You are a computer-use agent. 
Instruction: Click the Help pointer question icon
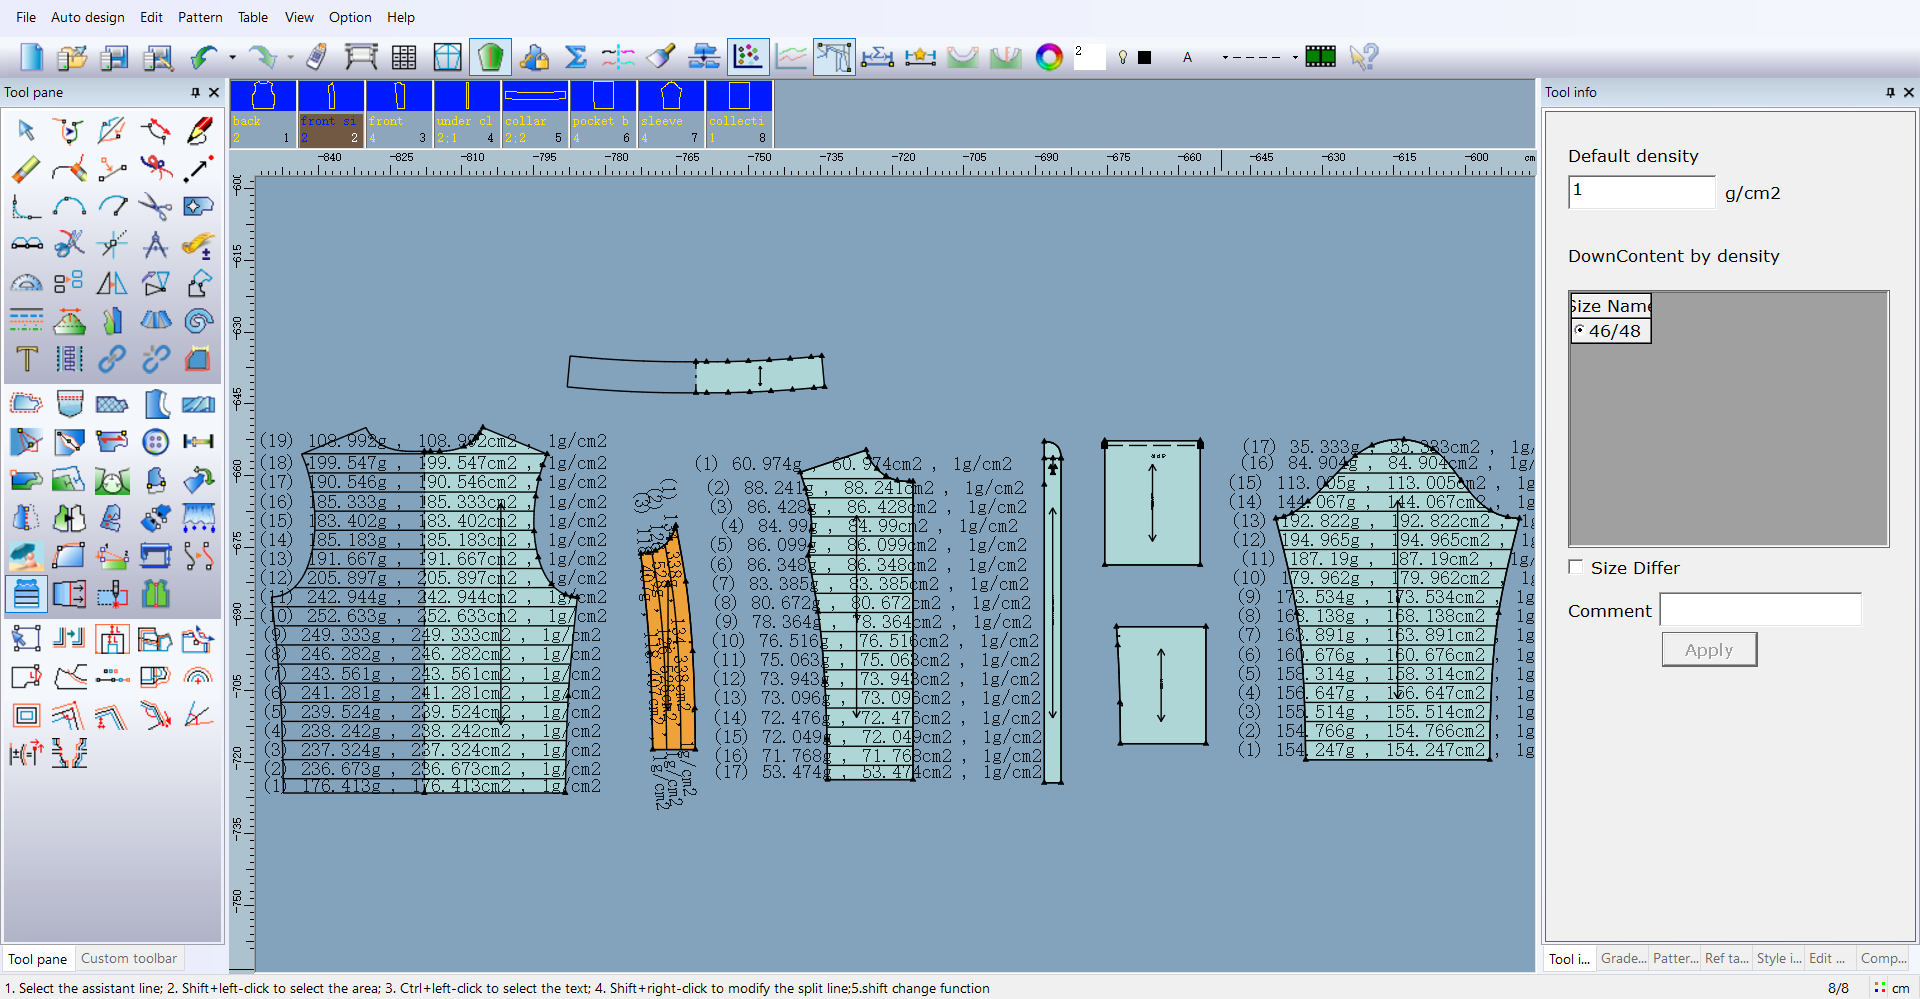point(1363,57)
